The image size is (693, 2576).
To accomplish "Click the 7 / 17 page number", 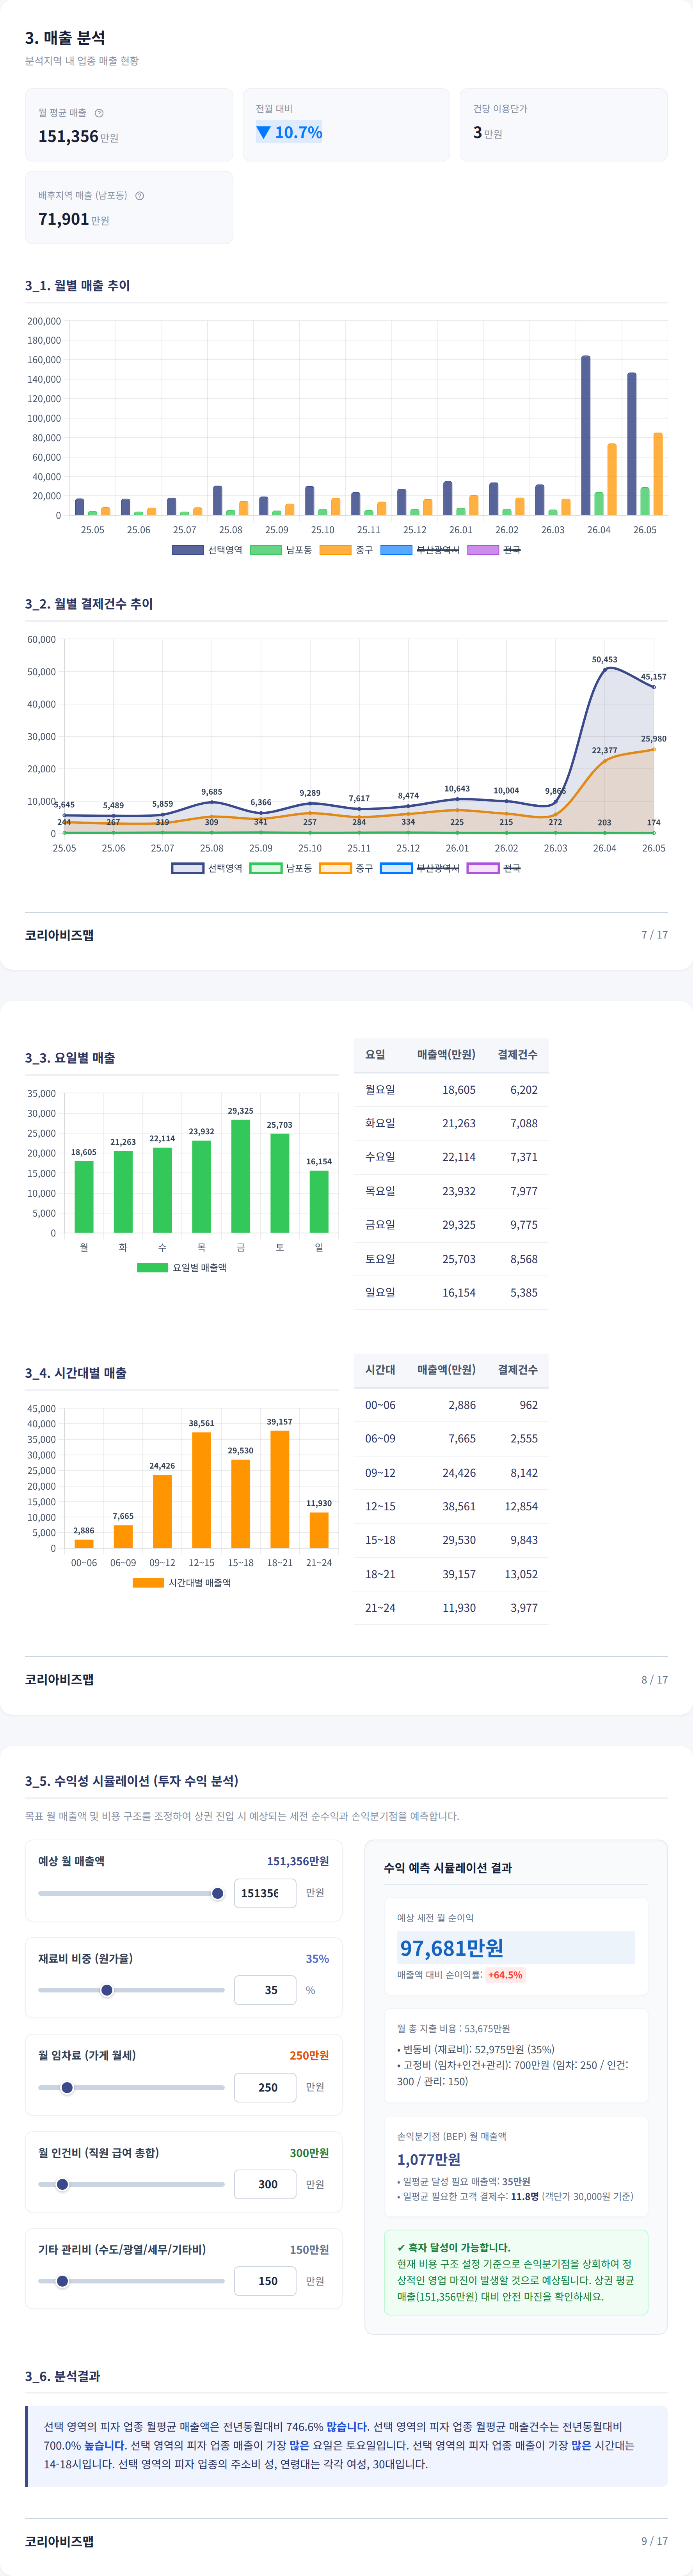I will (655, 935).
